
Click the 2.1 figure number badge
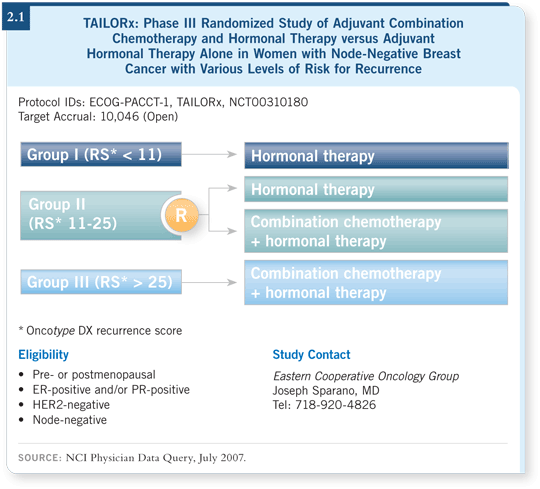[x=16, y=17]
